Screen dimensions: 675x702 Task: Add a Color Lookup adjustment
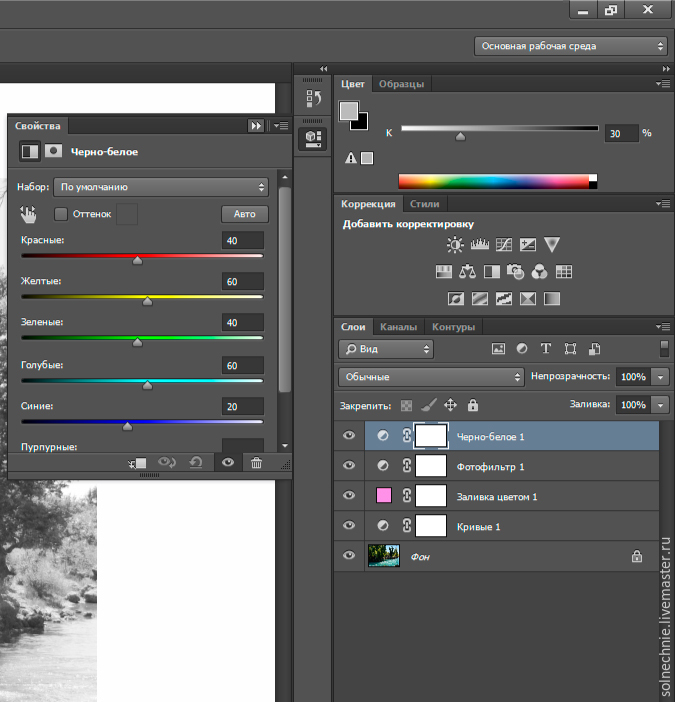(x=564, y=271)
